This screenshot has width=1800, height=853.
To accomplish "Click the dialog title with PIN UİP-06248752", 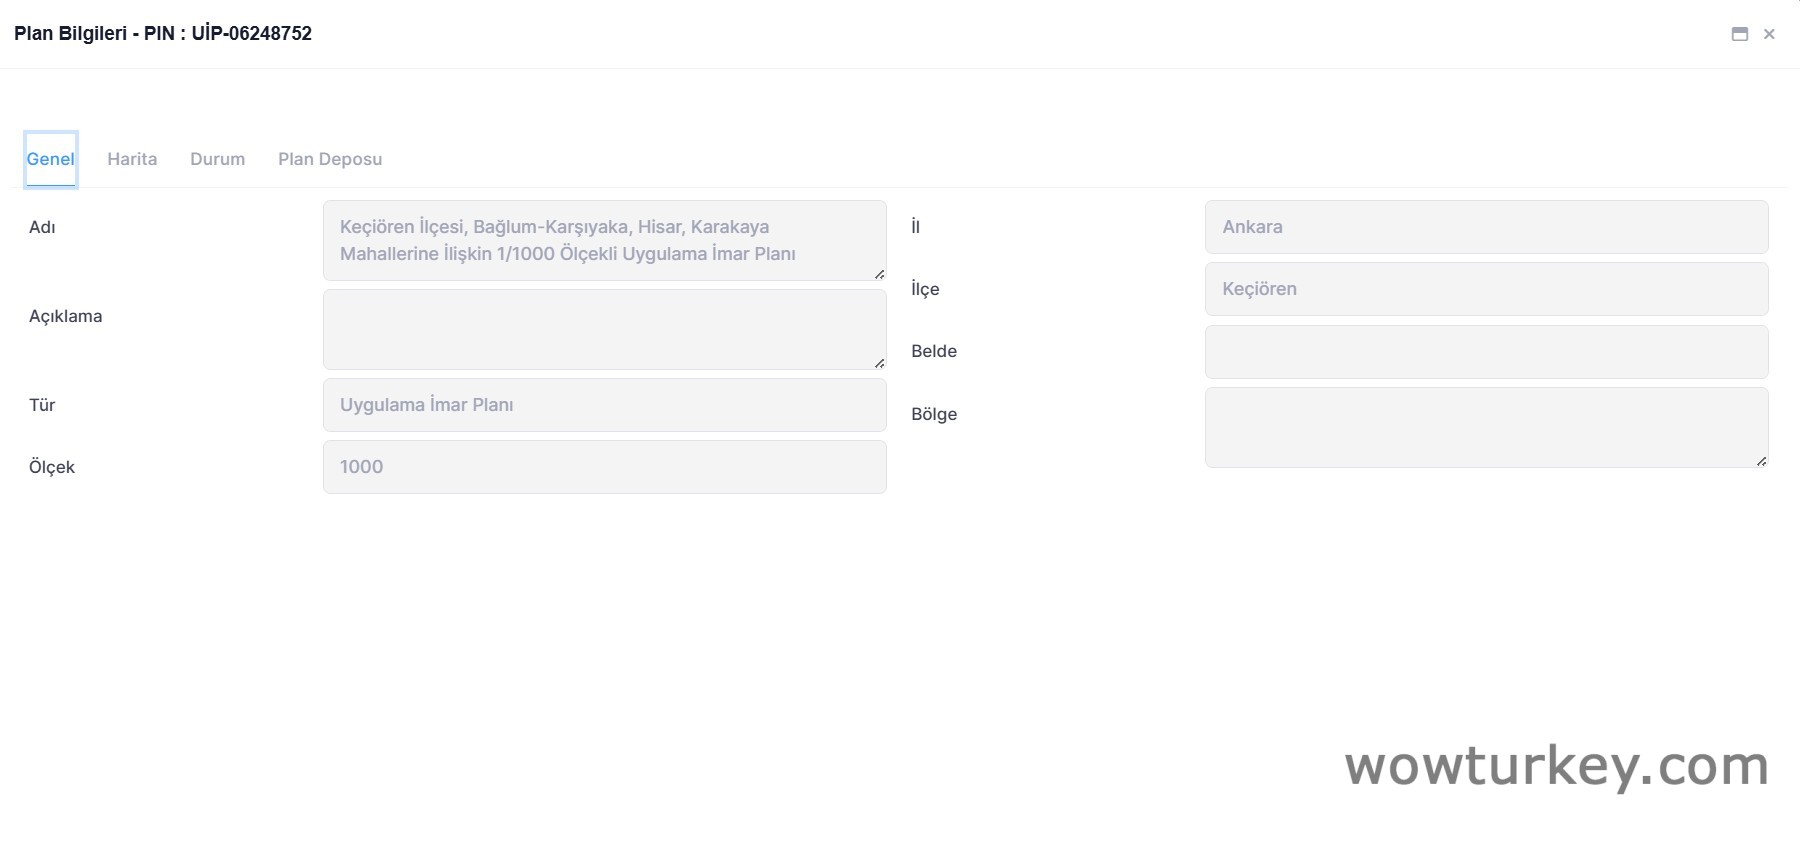I will pyautogui.click(x=163, y=34).
